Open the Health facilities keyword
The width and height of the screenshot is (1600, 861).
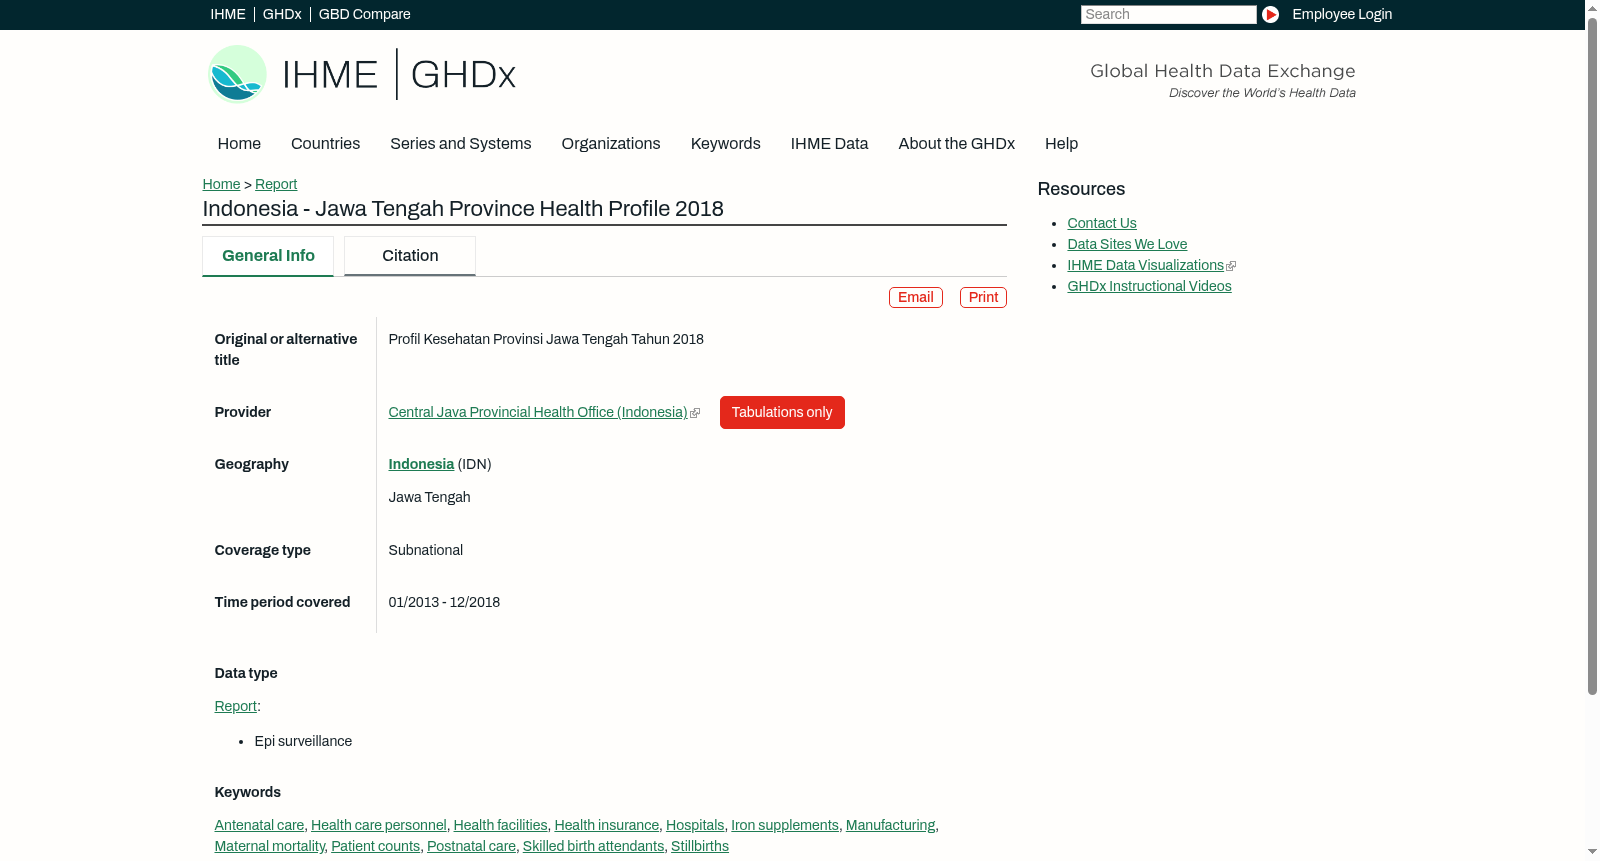501,825
